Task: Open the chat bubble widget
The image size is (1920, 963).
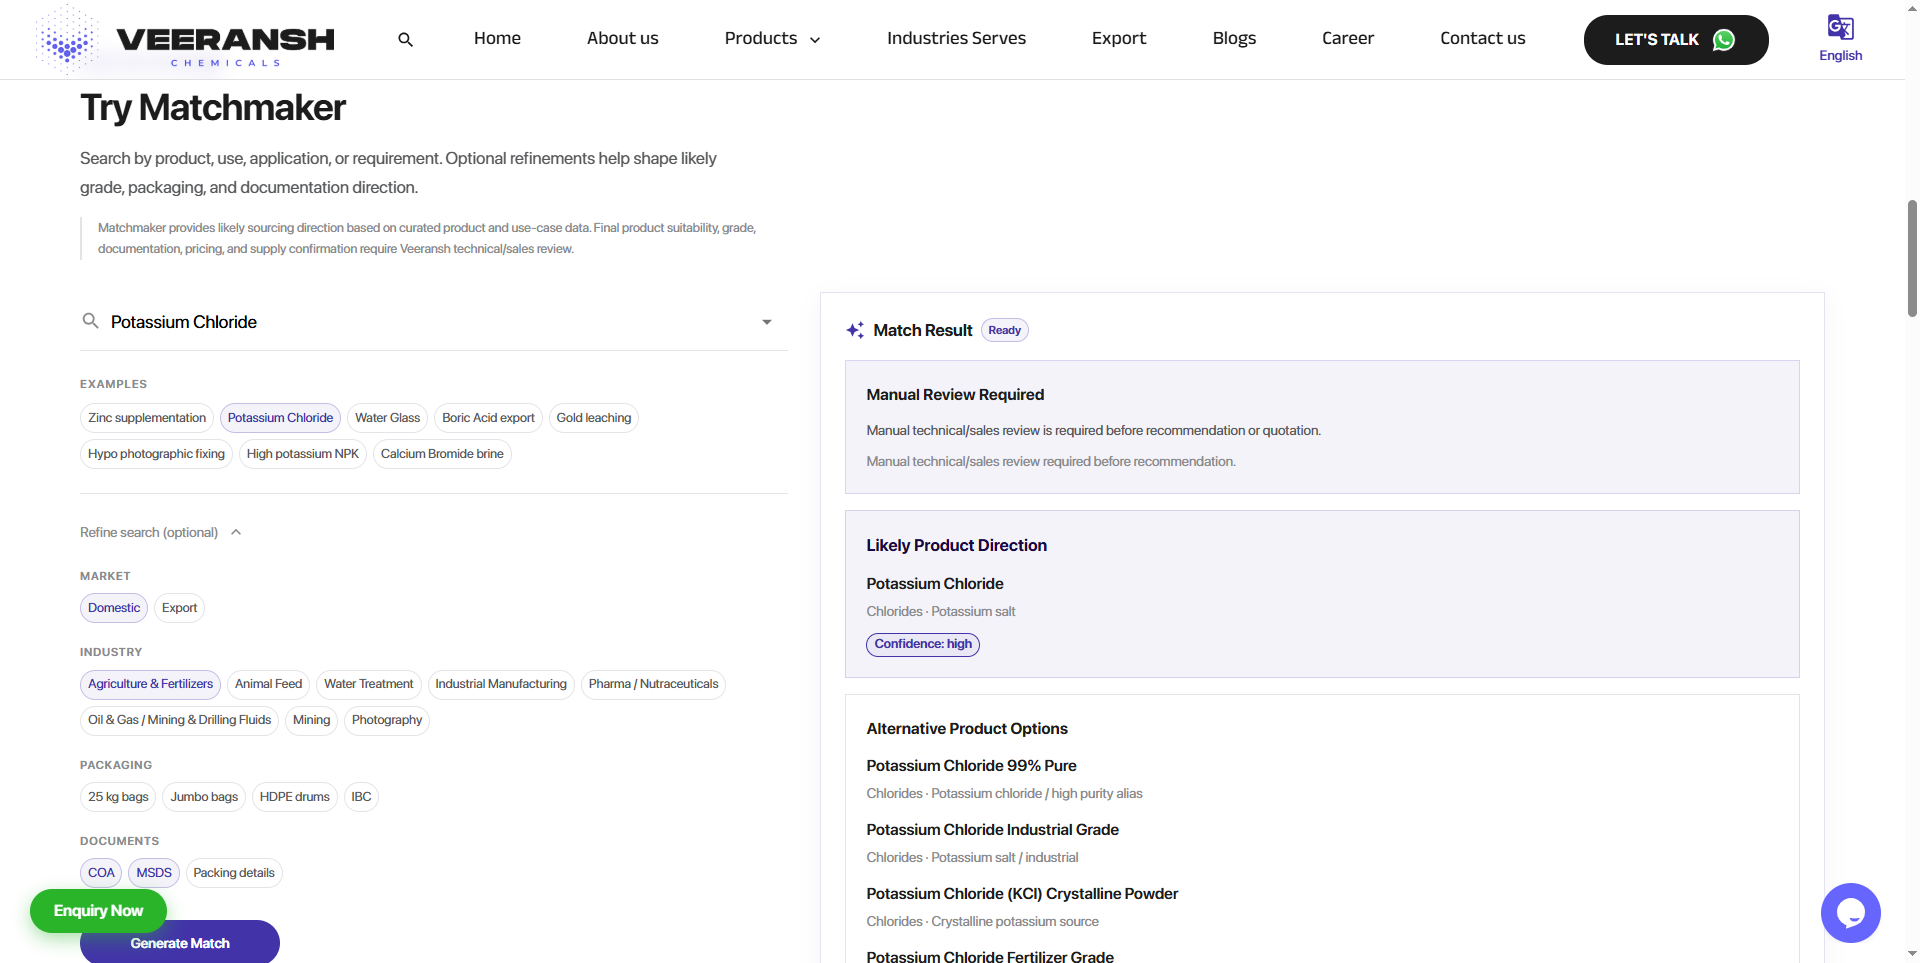Action: [x=1850, y=912]
